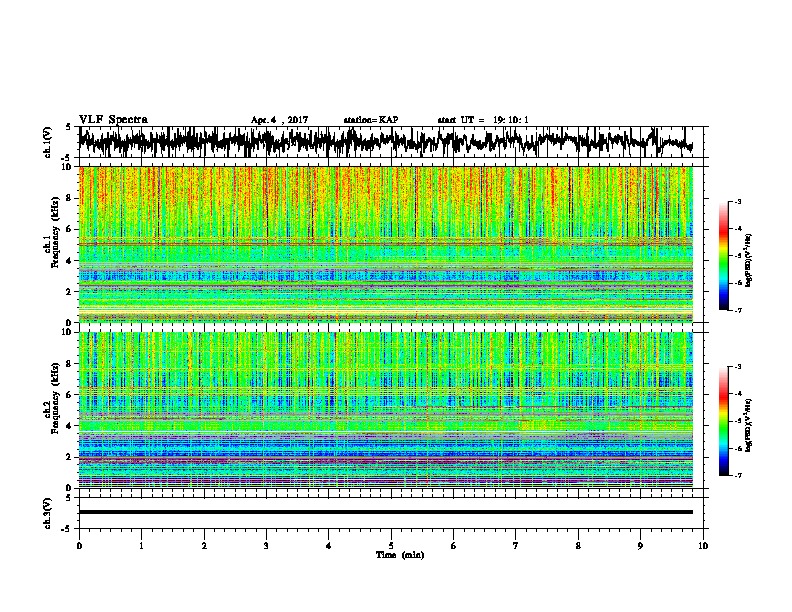The image size is (792, 612).
Task: Click the '1' minute tick label
Action: tap(141, 546)
